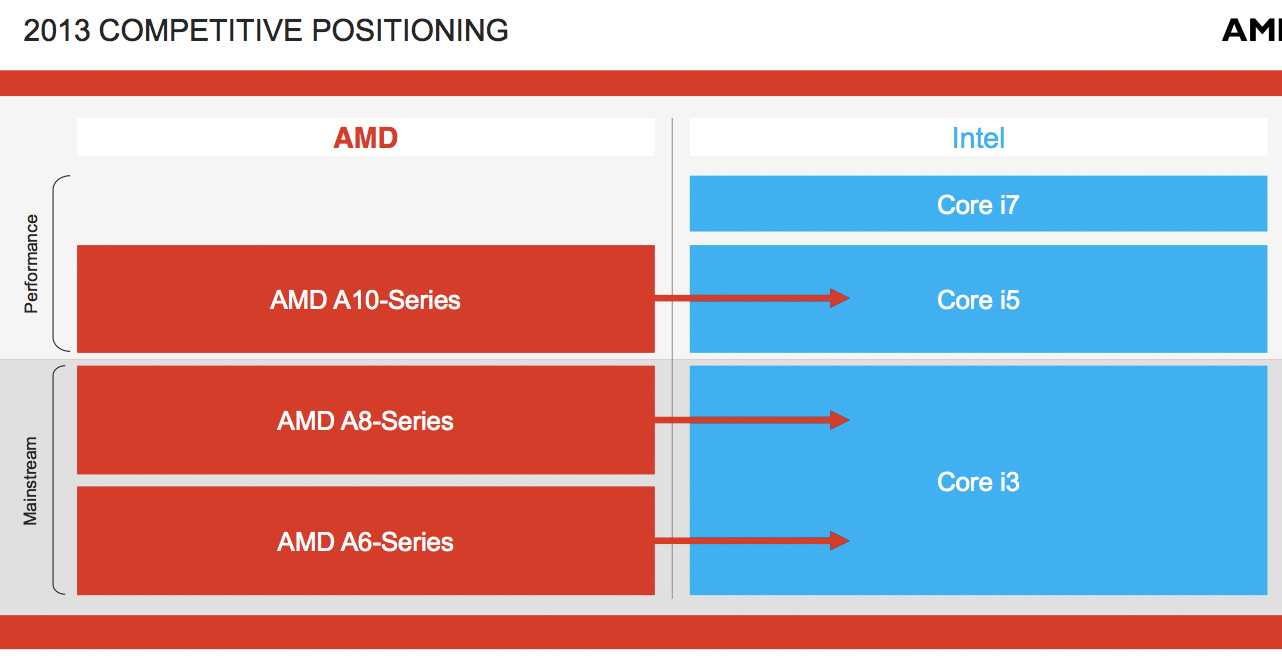Select the blue Intel column header
Screen dimensions: 1282x663
(978, 138)
